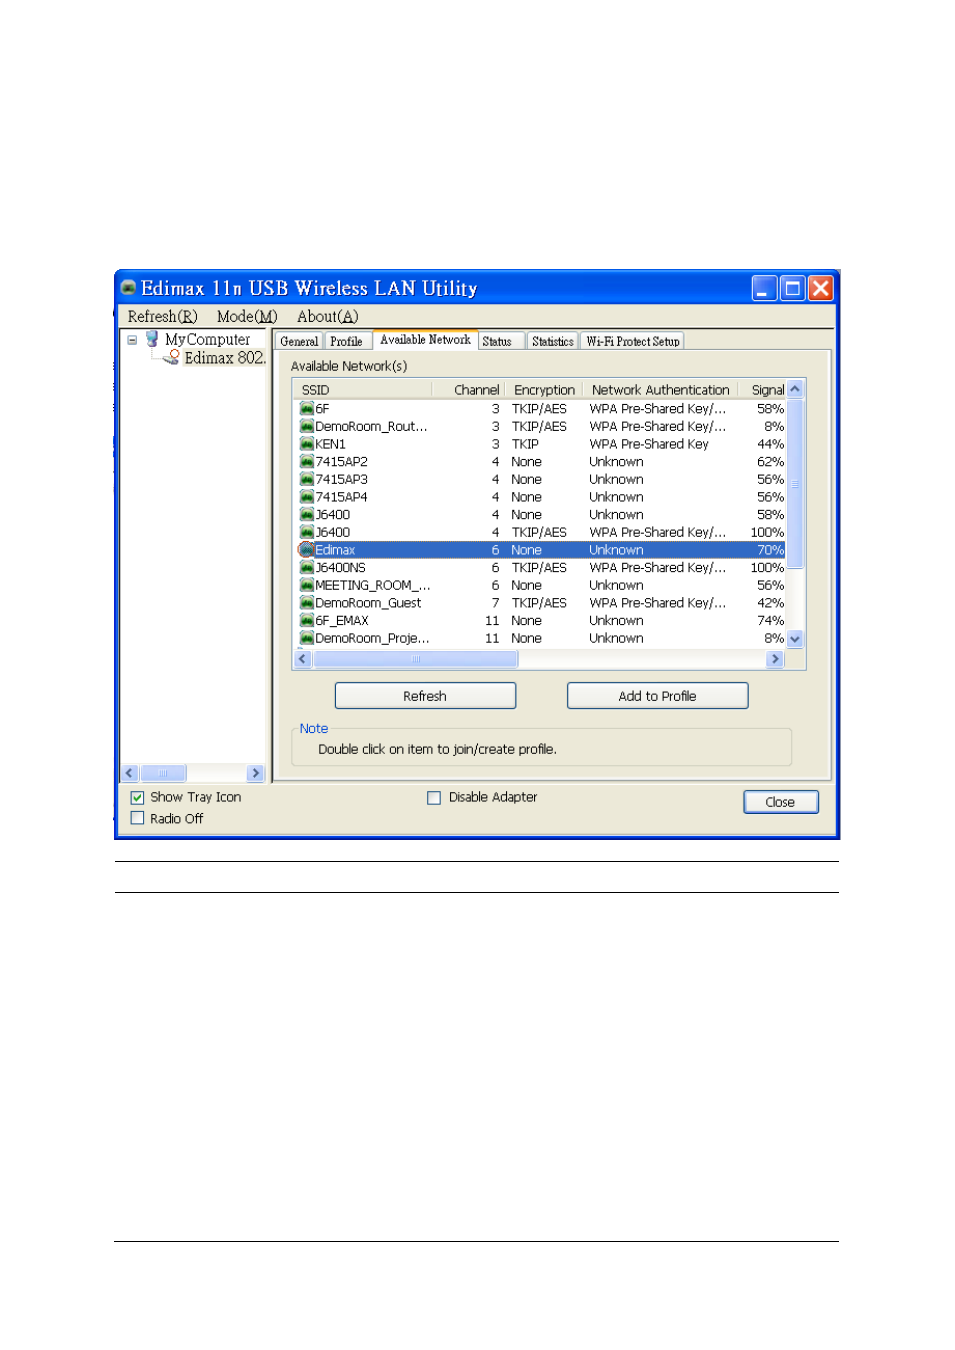The width and height of the screenshot is (955, 1350).
Task: Select the Available Network tab
Action: click(425, 340)
